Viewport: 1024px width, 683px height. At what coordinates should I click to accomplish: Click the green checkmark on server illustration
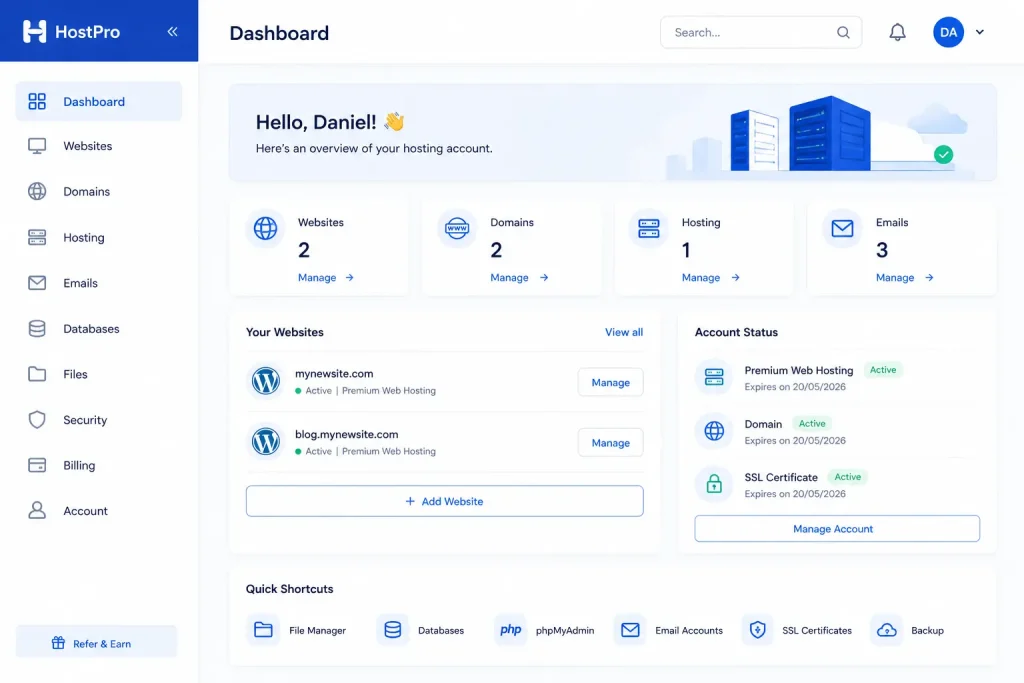(943, 155)
